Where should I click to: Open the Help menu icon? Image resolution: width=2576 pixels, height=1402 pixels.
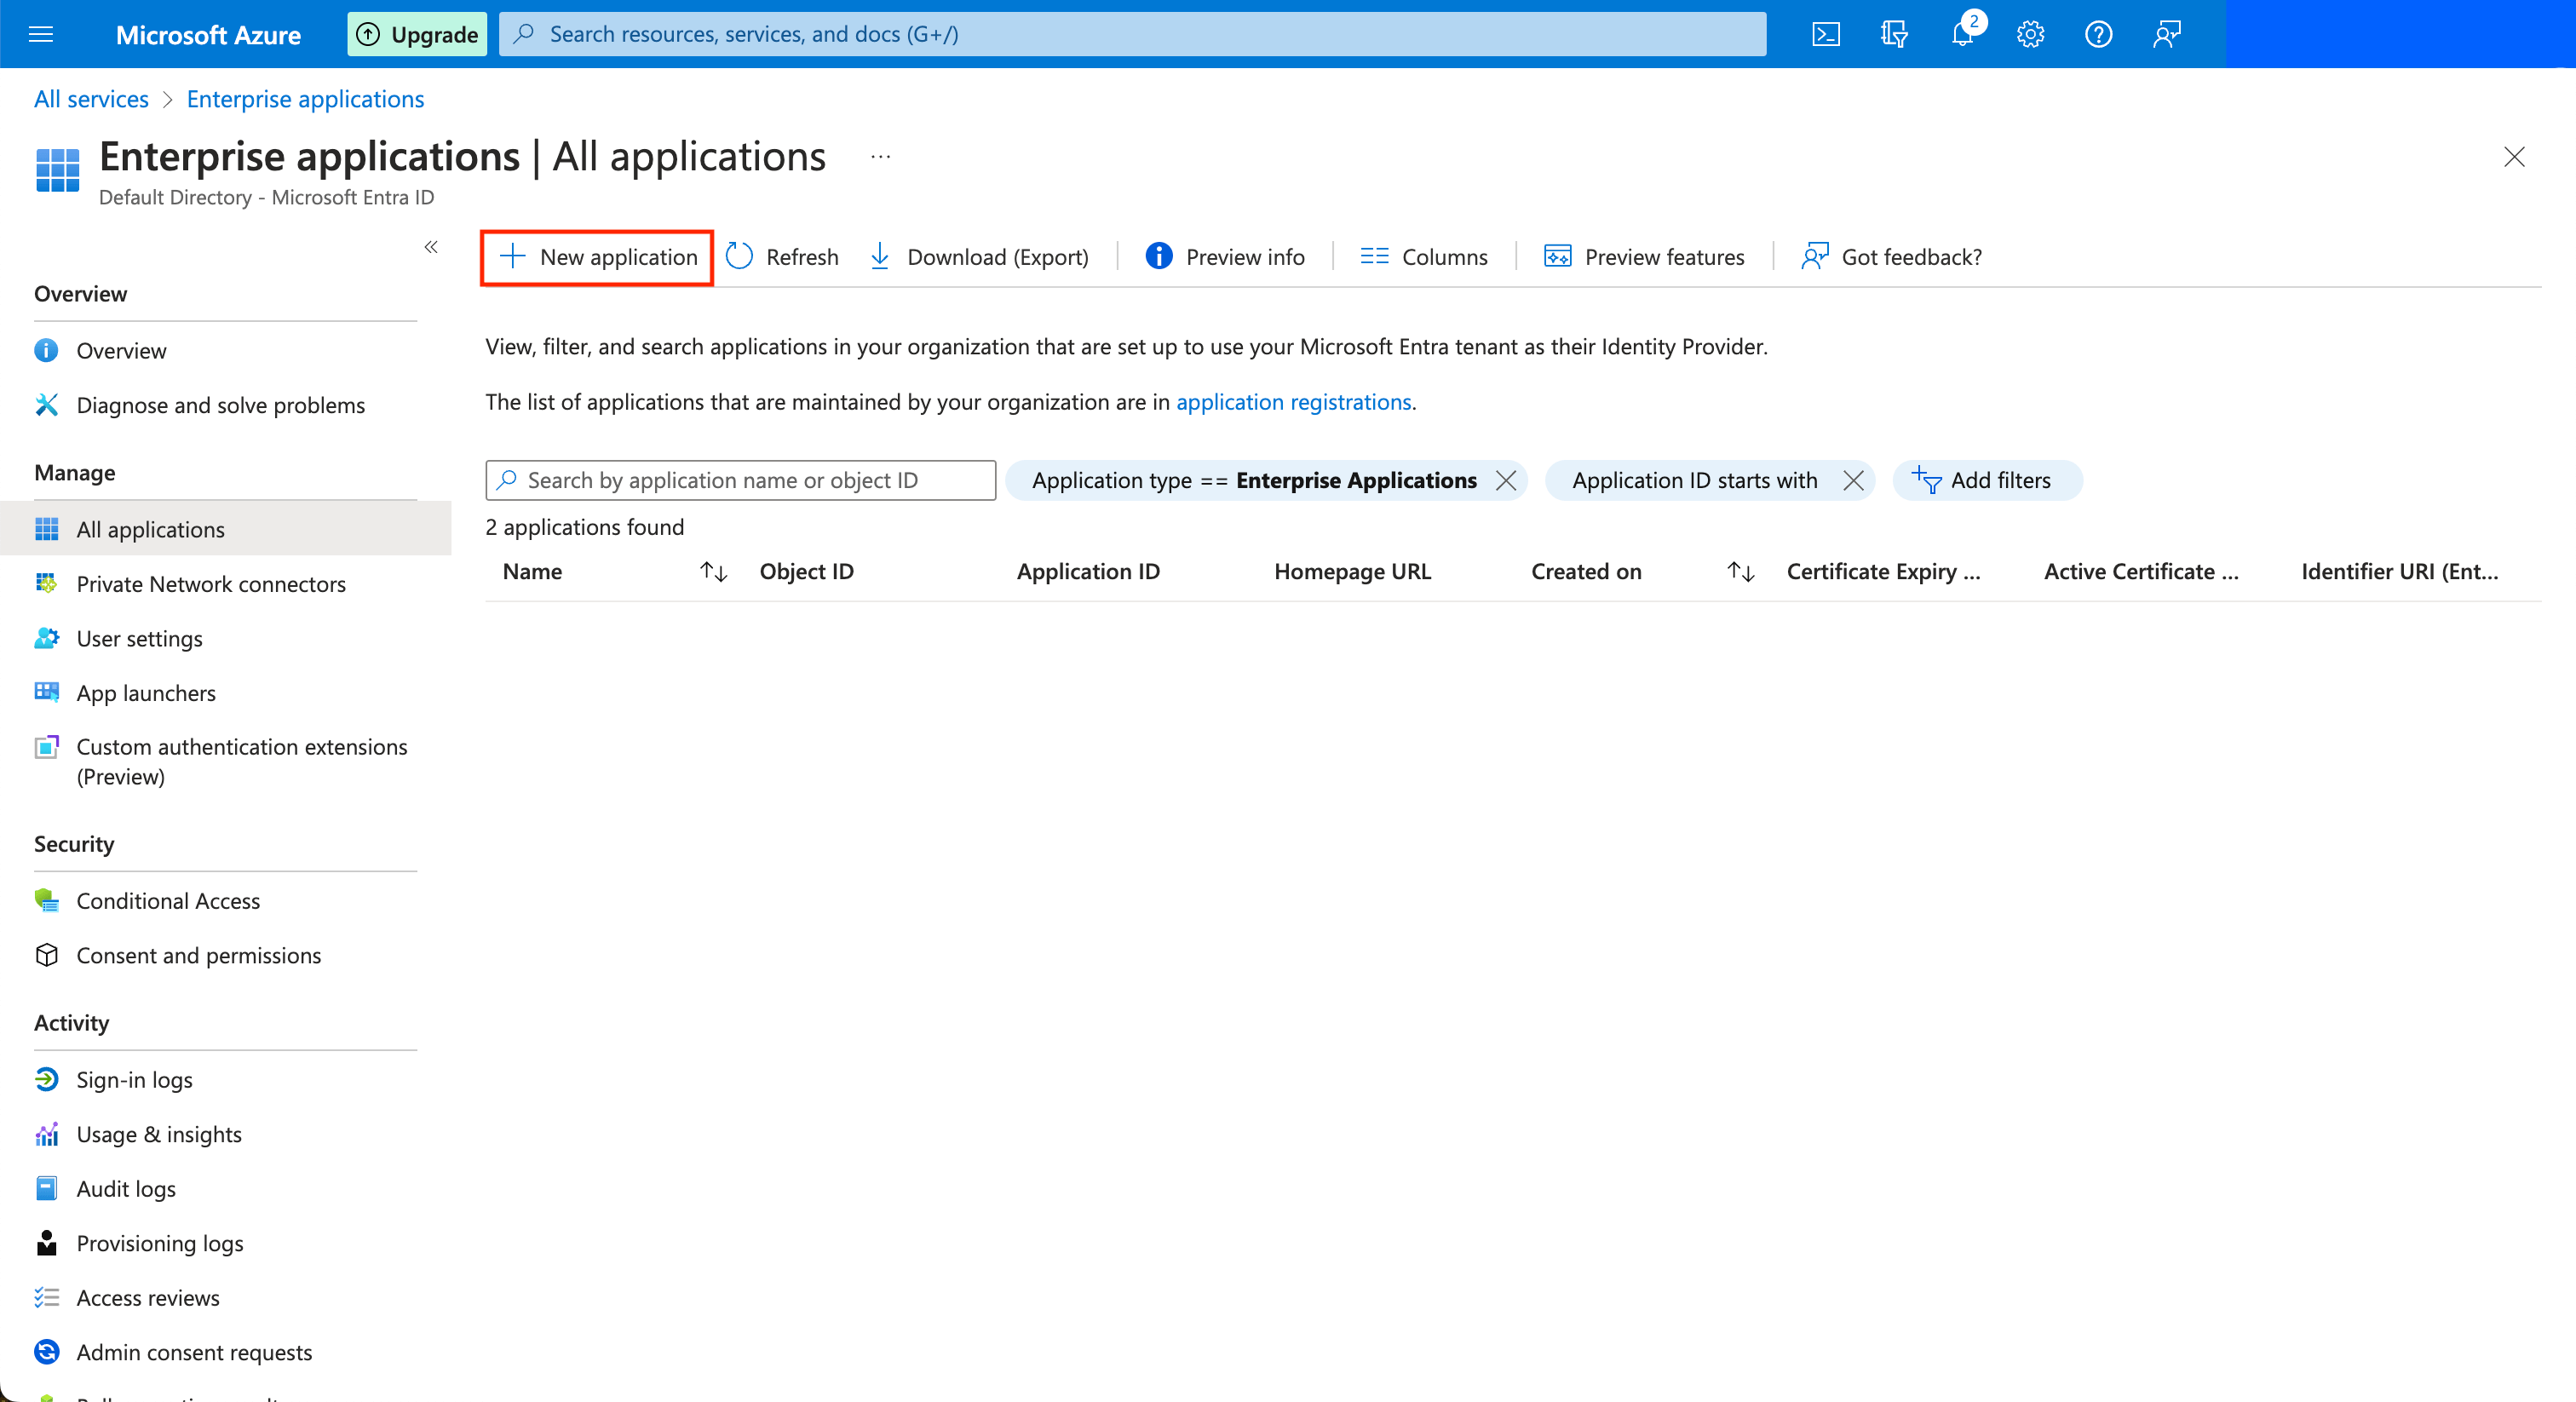click(x=2098, y=33)
